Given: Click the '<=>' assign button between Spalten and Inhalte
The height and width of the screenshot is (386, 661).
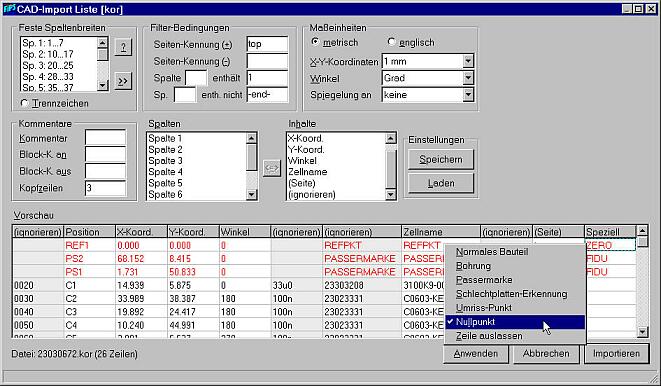Looking at the screenshot, I should point(272,169).
